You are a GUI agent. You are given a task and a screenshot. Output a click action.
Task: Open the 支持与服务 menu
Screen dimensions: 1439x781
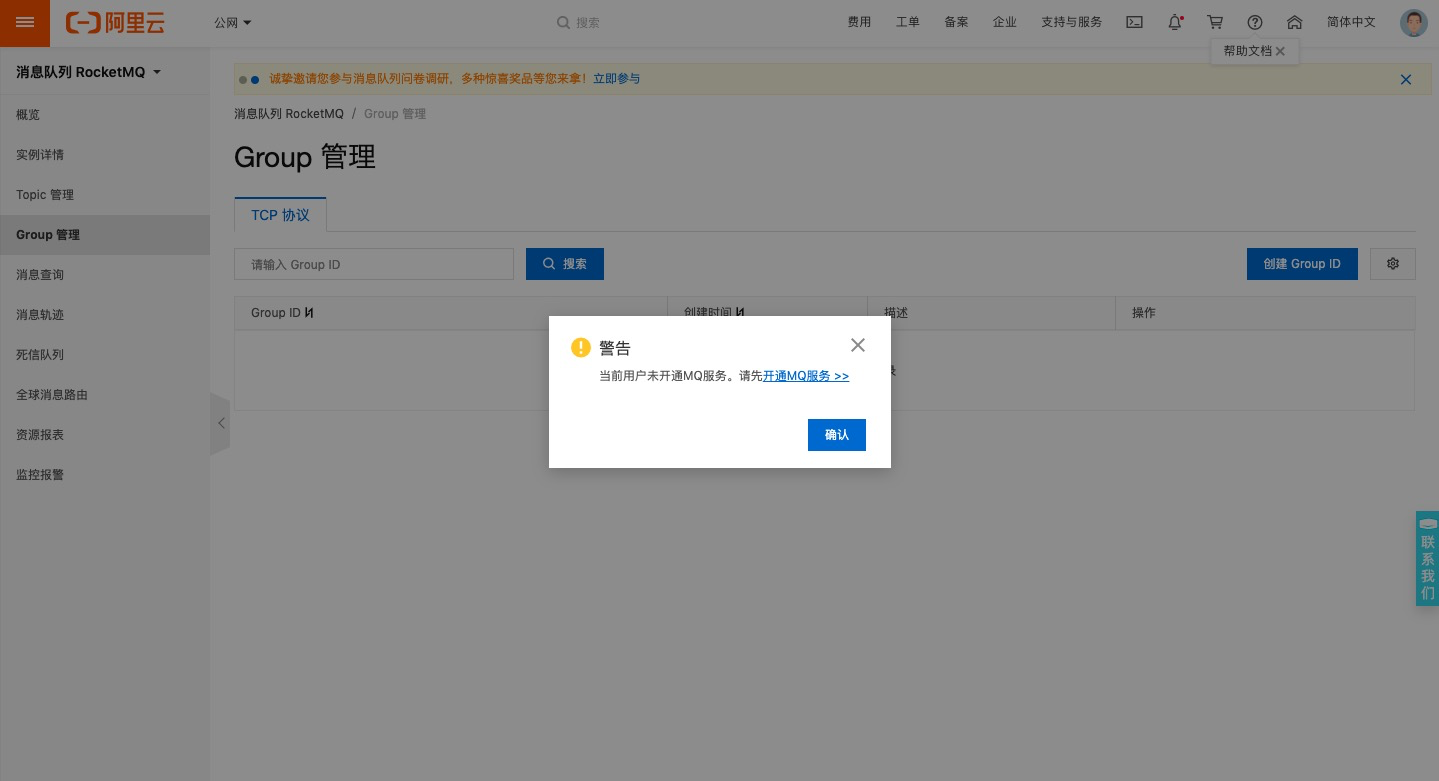(x=1071, y=22)
